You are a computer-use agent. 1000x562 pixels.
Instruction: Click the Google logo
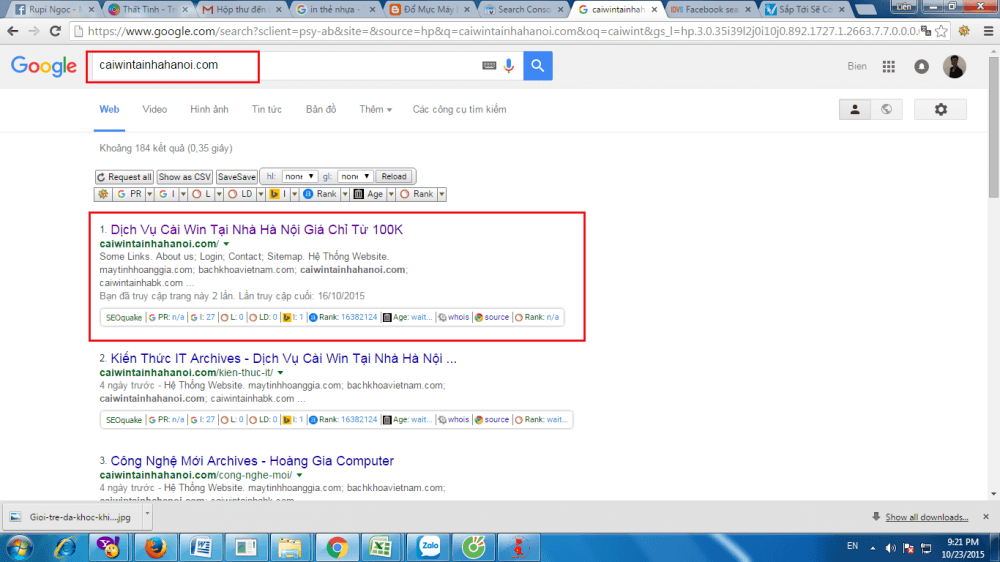[43, 66]
